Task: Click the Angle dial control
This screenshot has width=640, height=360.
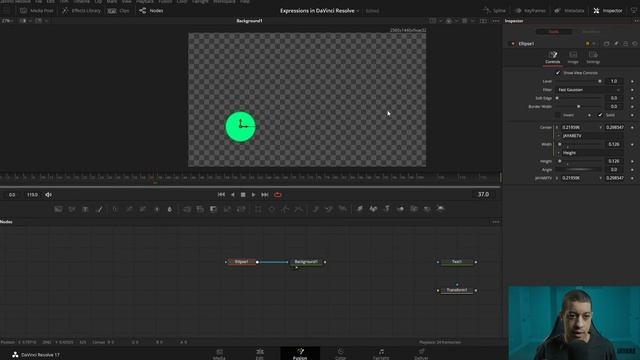Action: coord(578,169)
